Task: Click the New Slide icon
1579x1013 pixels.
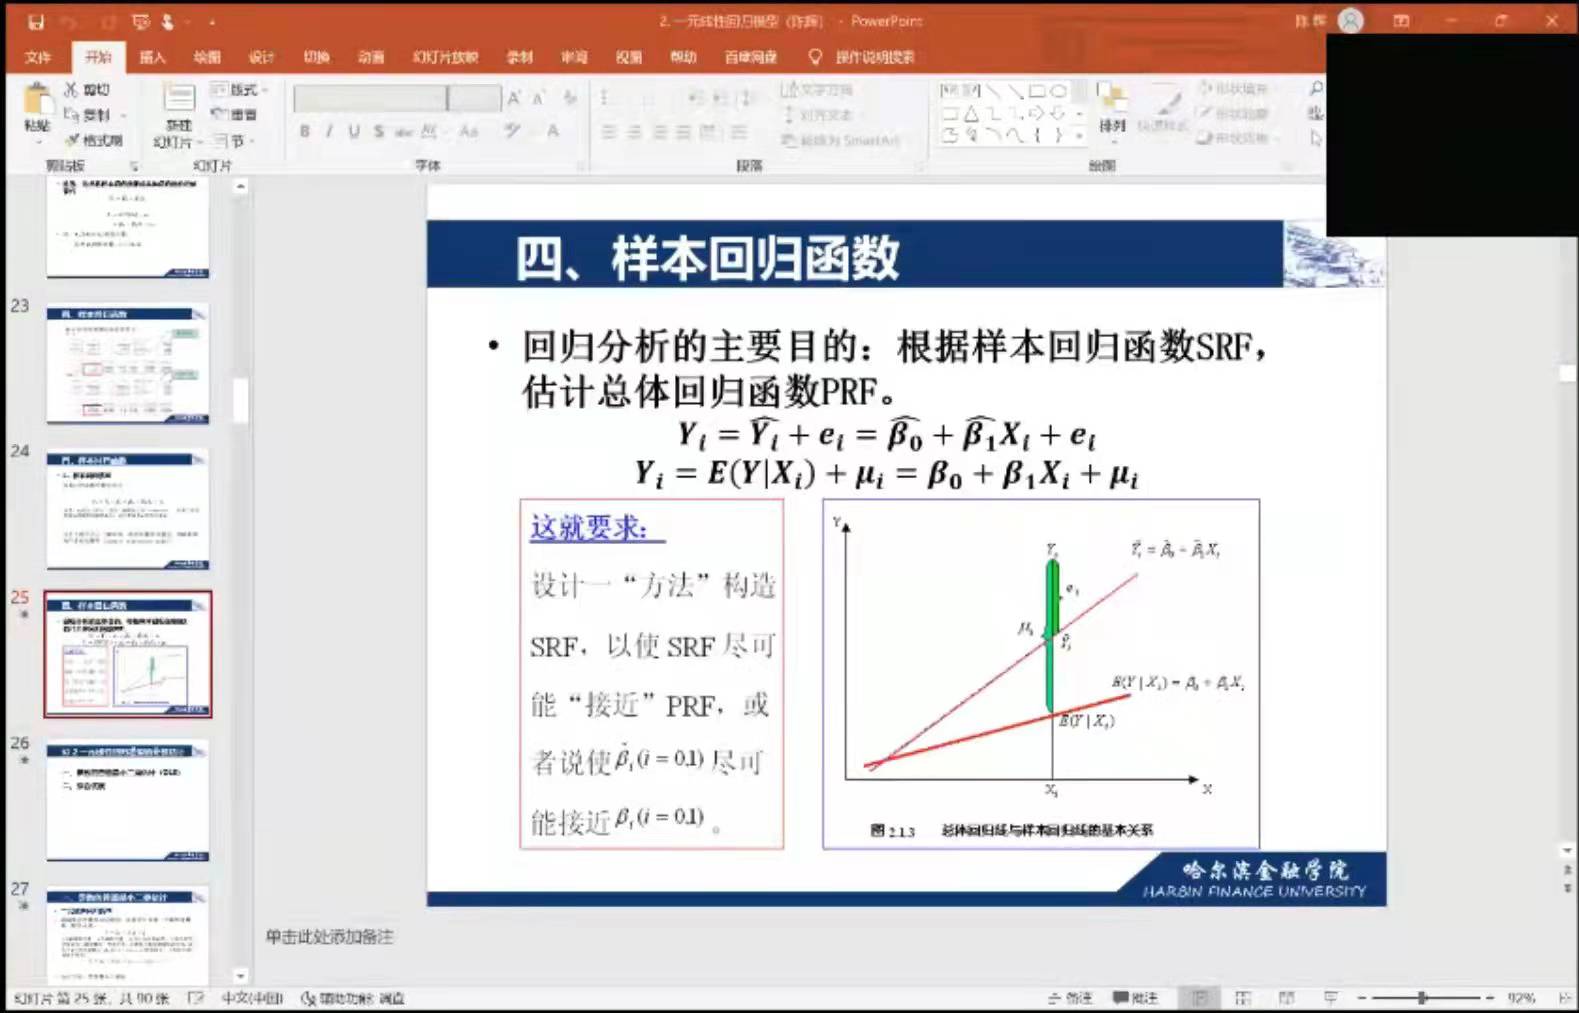Action: pos(179,100)
